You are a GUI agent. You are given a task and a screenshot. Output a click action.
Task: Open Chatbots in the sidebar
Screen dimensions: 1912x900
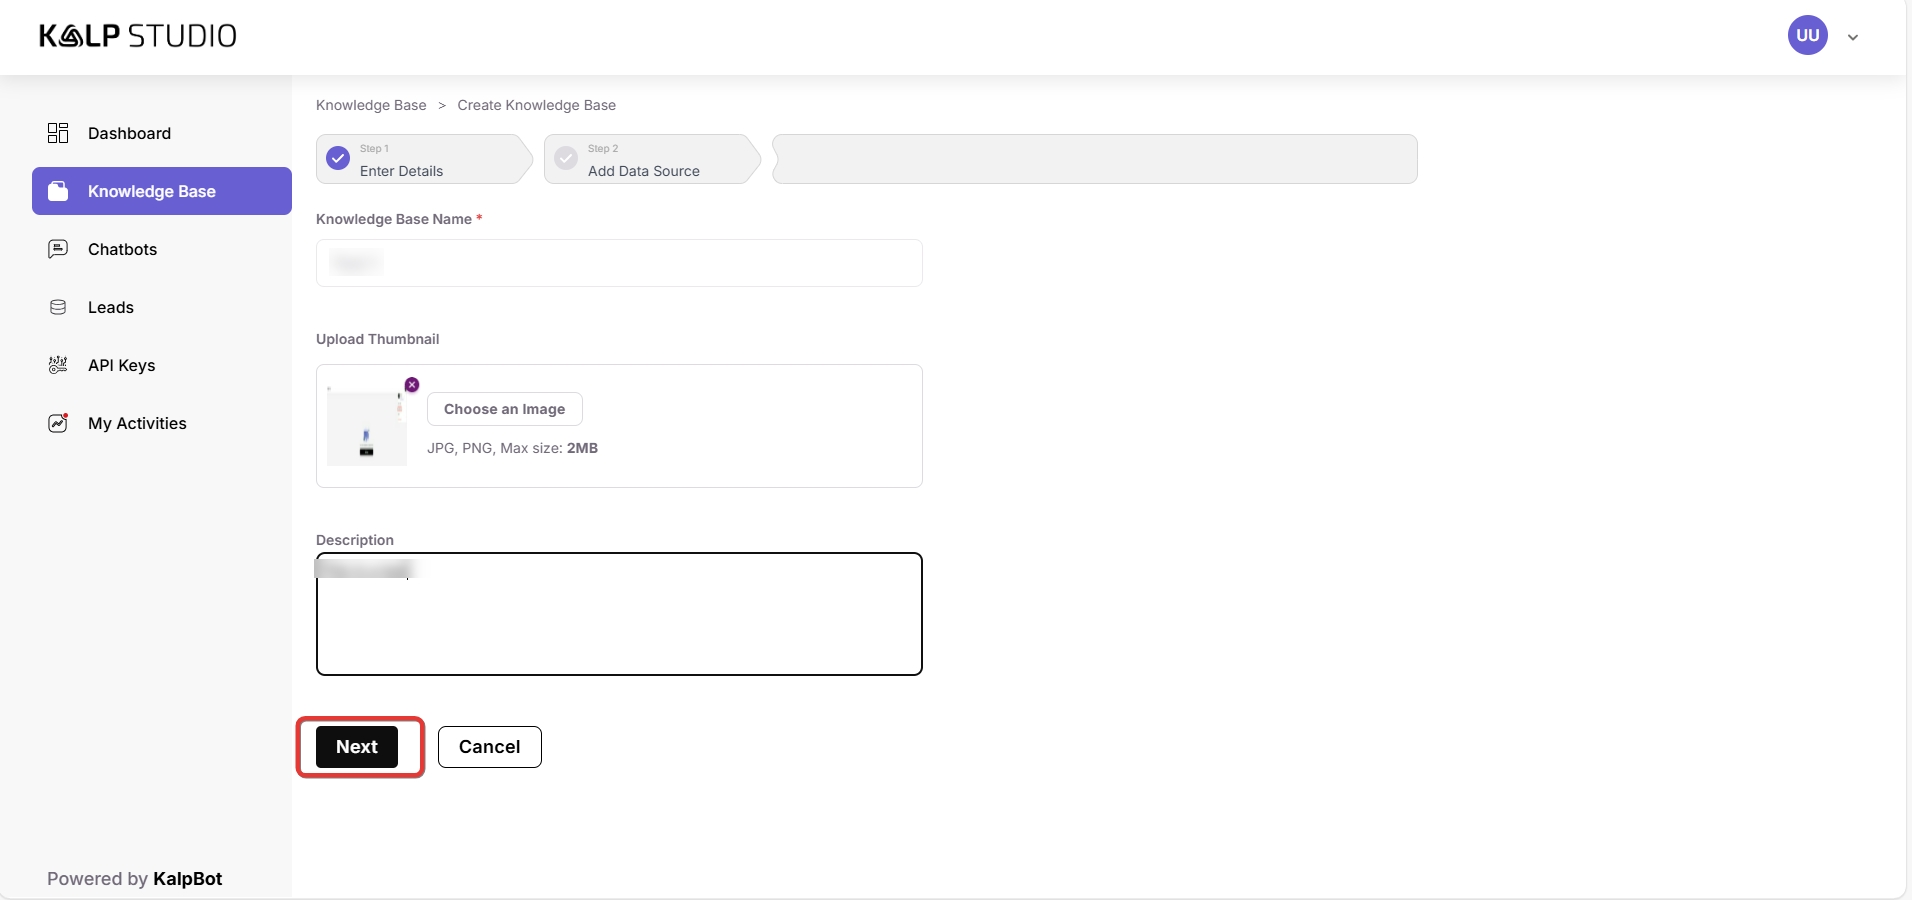tap(122, 249)
